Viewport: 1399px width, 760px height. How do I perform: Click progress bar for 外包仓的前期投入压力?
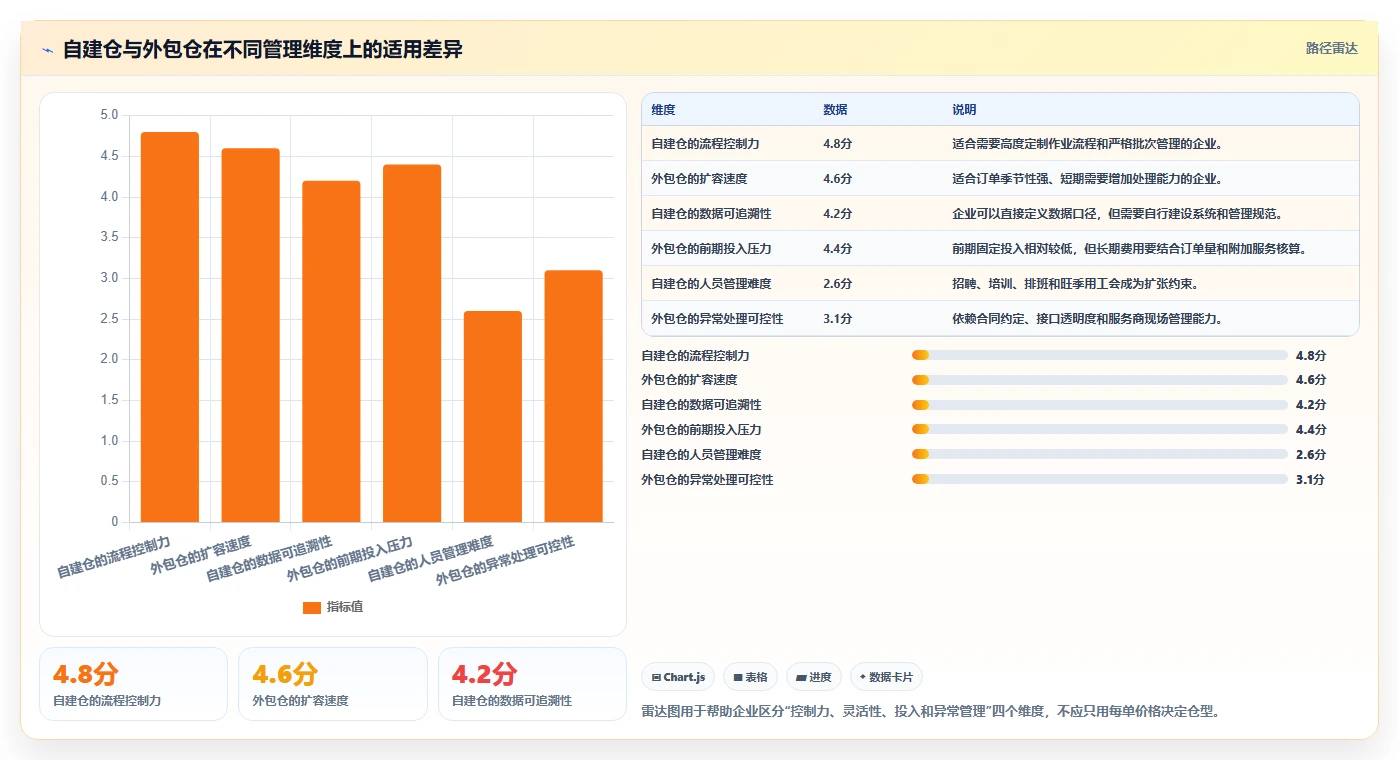click(x=1099, y=430)
